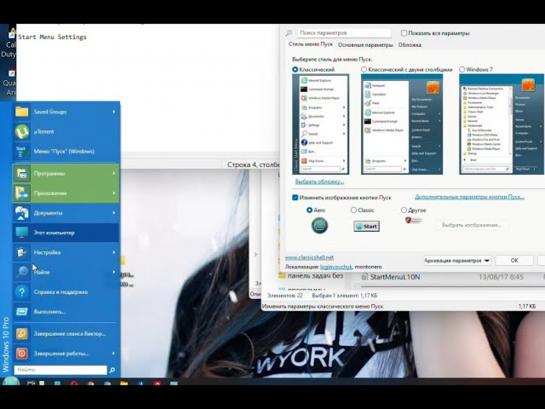
Task: Click the start menu search magnifier icon
Action: pyautogui.click(x=112, y=370)
